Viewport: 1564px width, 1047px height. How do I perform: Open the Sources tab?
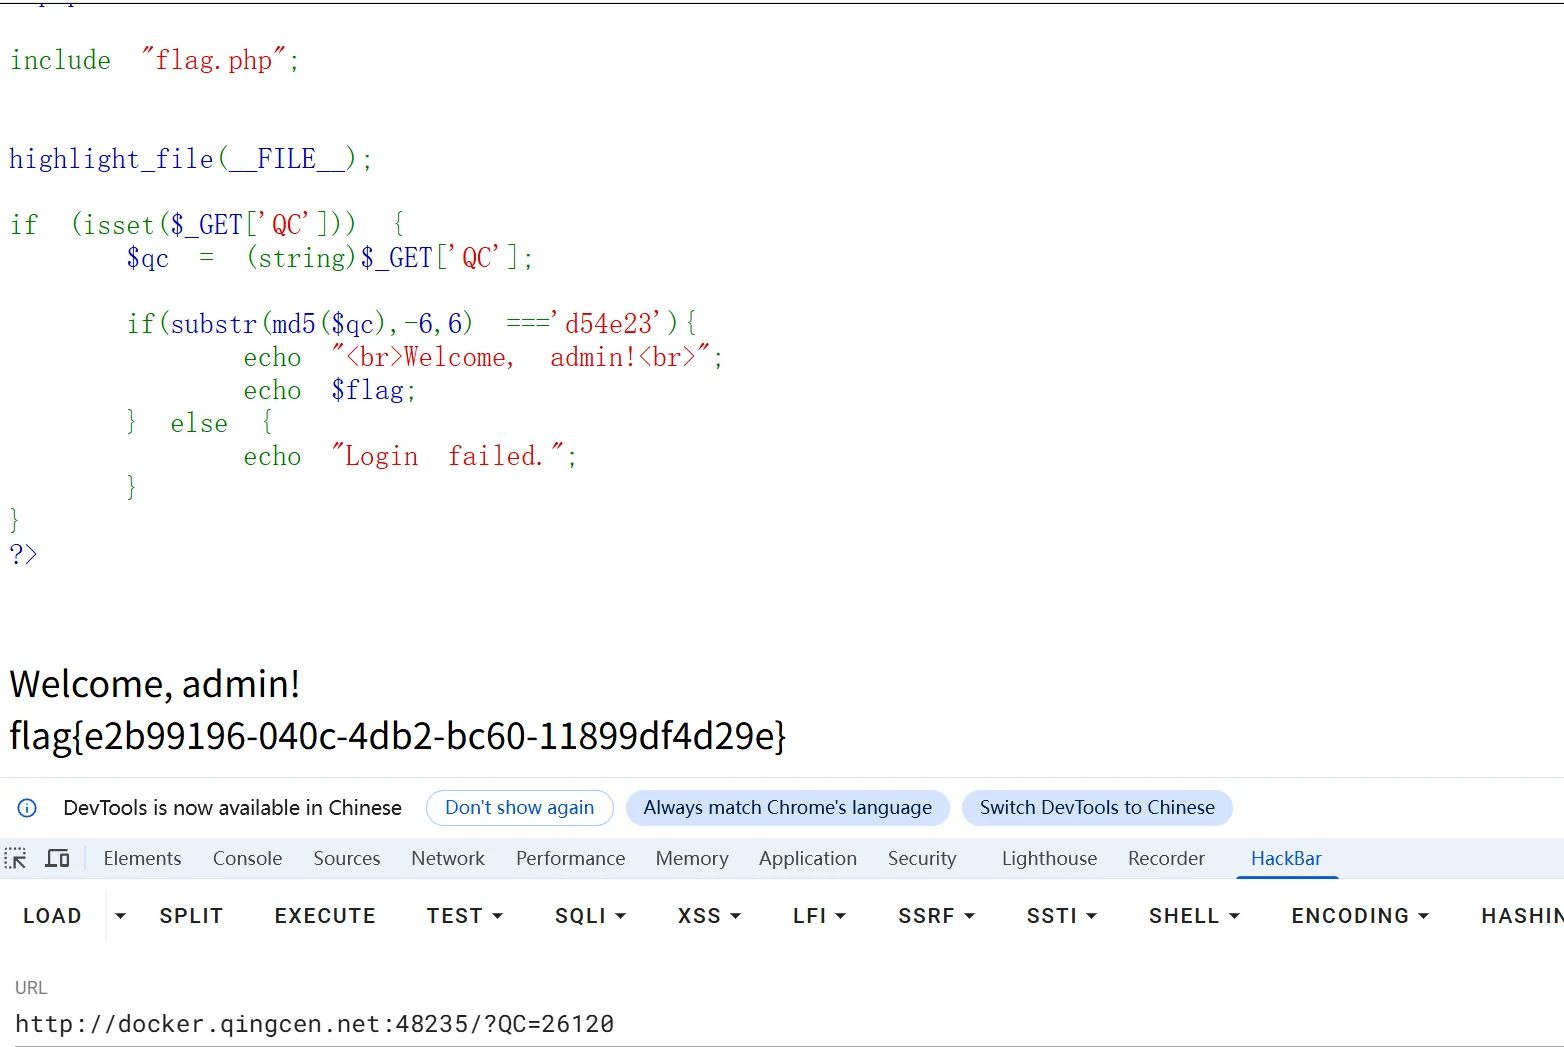tap(347, 858)
